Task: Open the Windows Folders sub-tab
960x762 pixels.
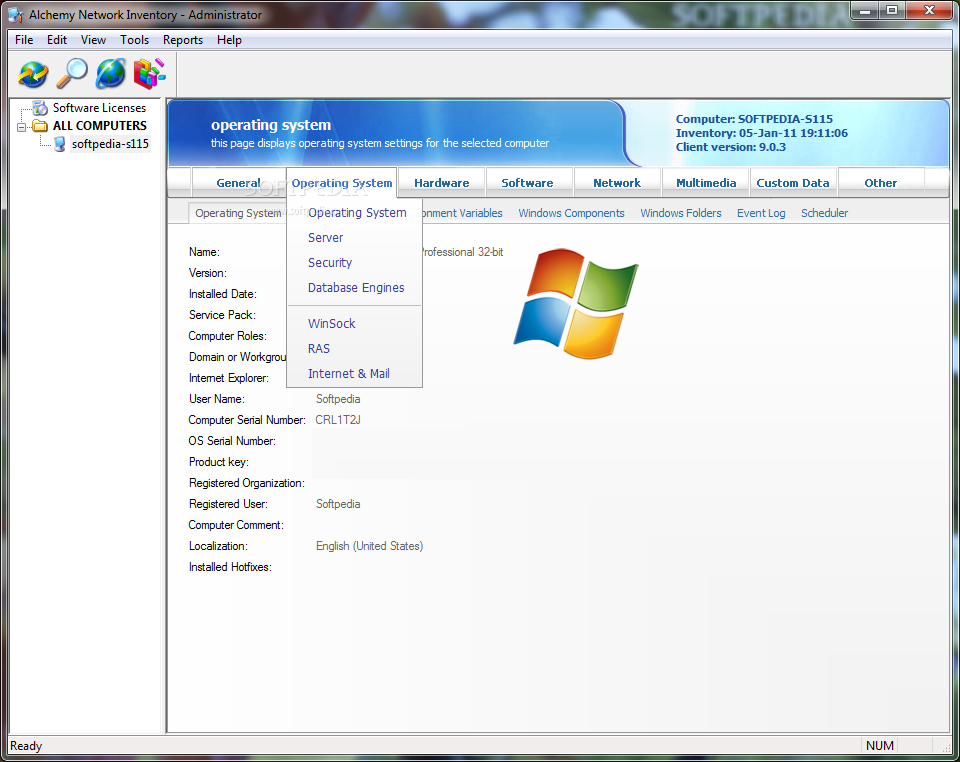Action: coord(681,213)
